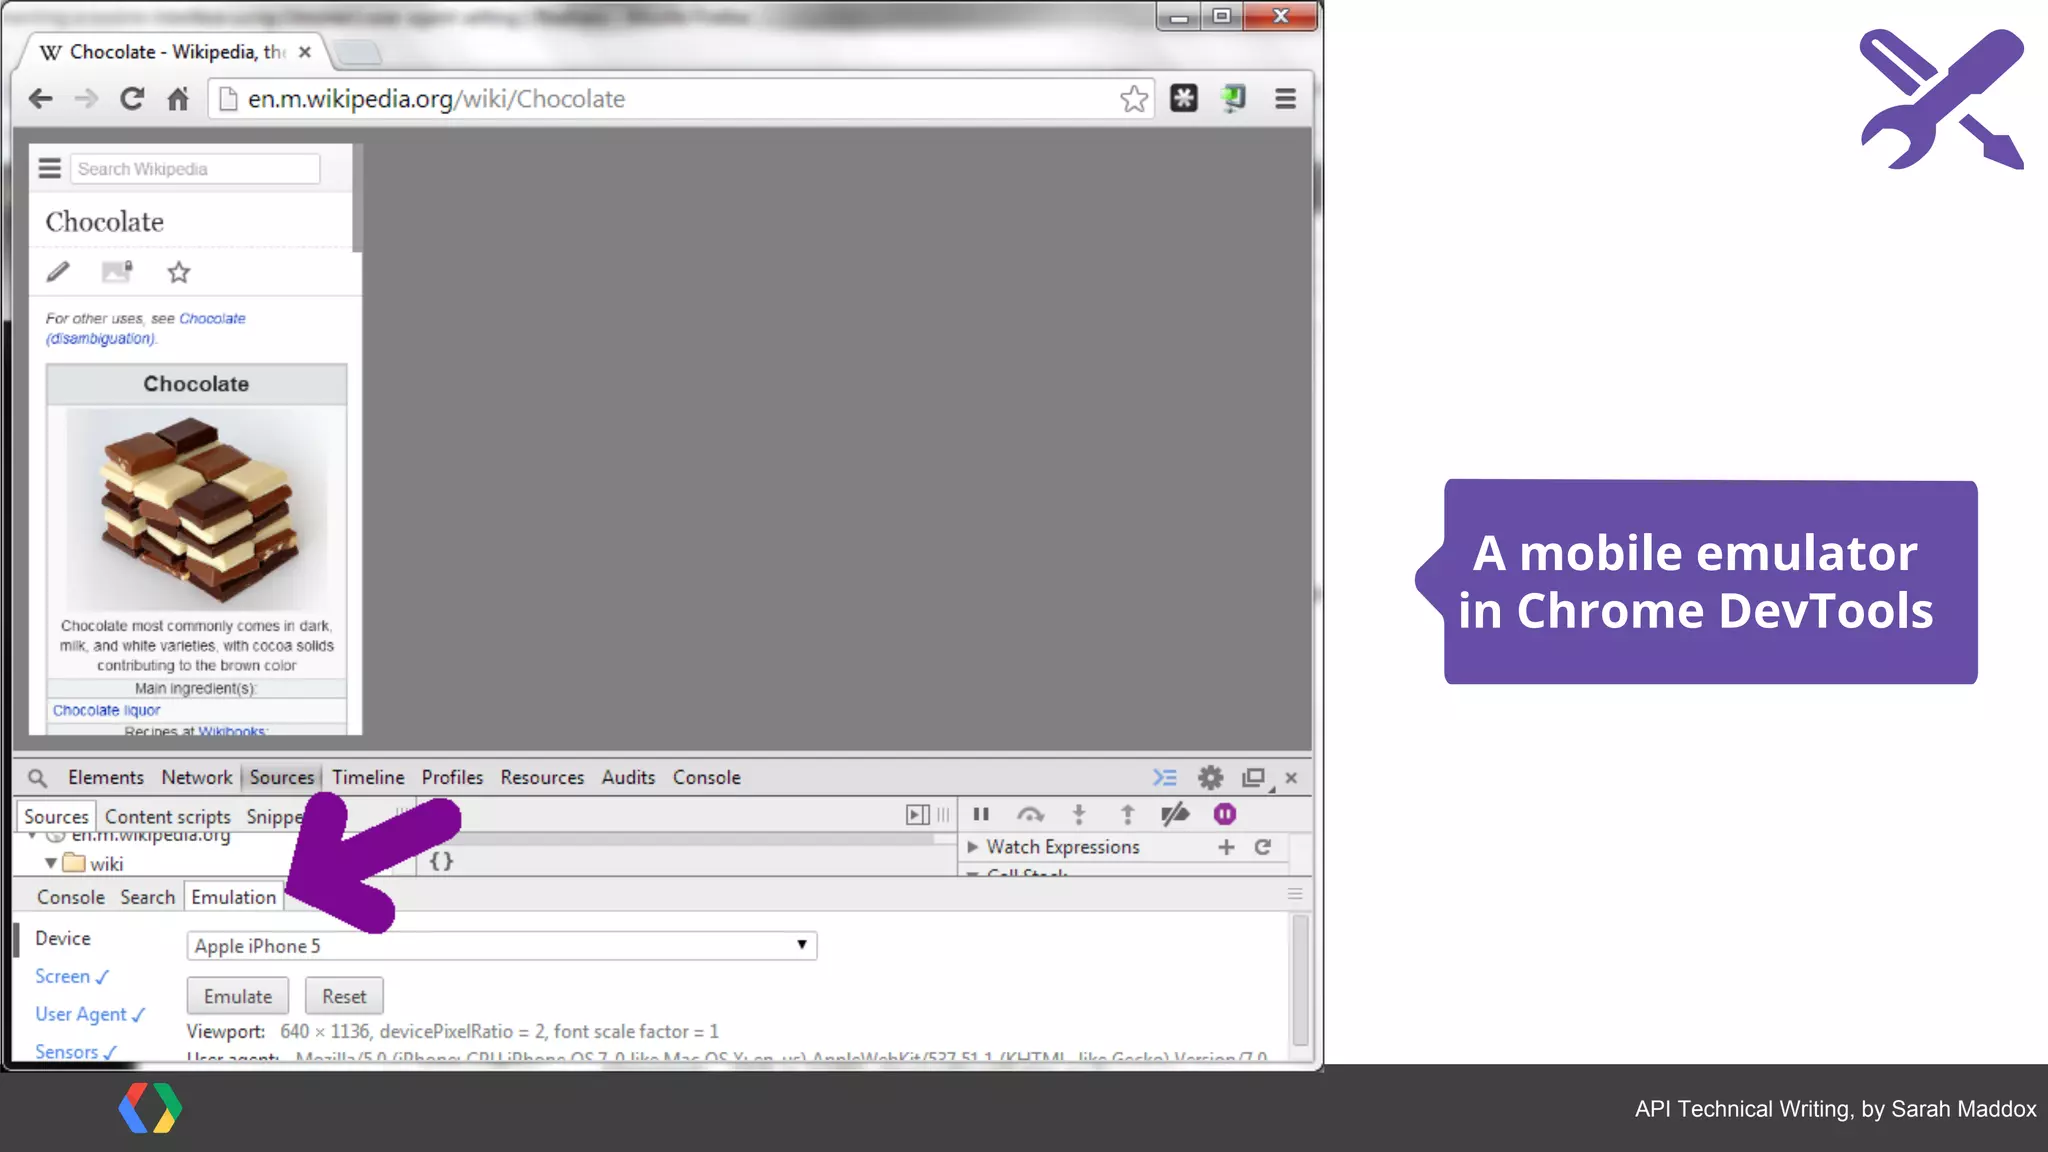Viewport: 2048px width, 1152px height.
Task: Click the Search Wikipedia field
Action: tap(195, 169)
